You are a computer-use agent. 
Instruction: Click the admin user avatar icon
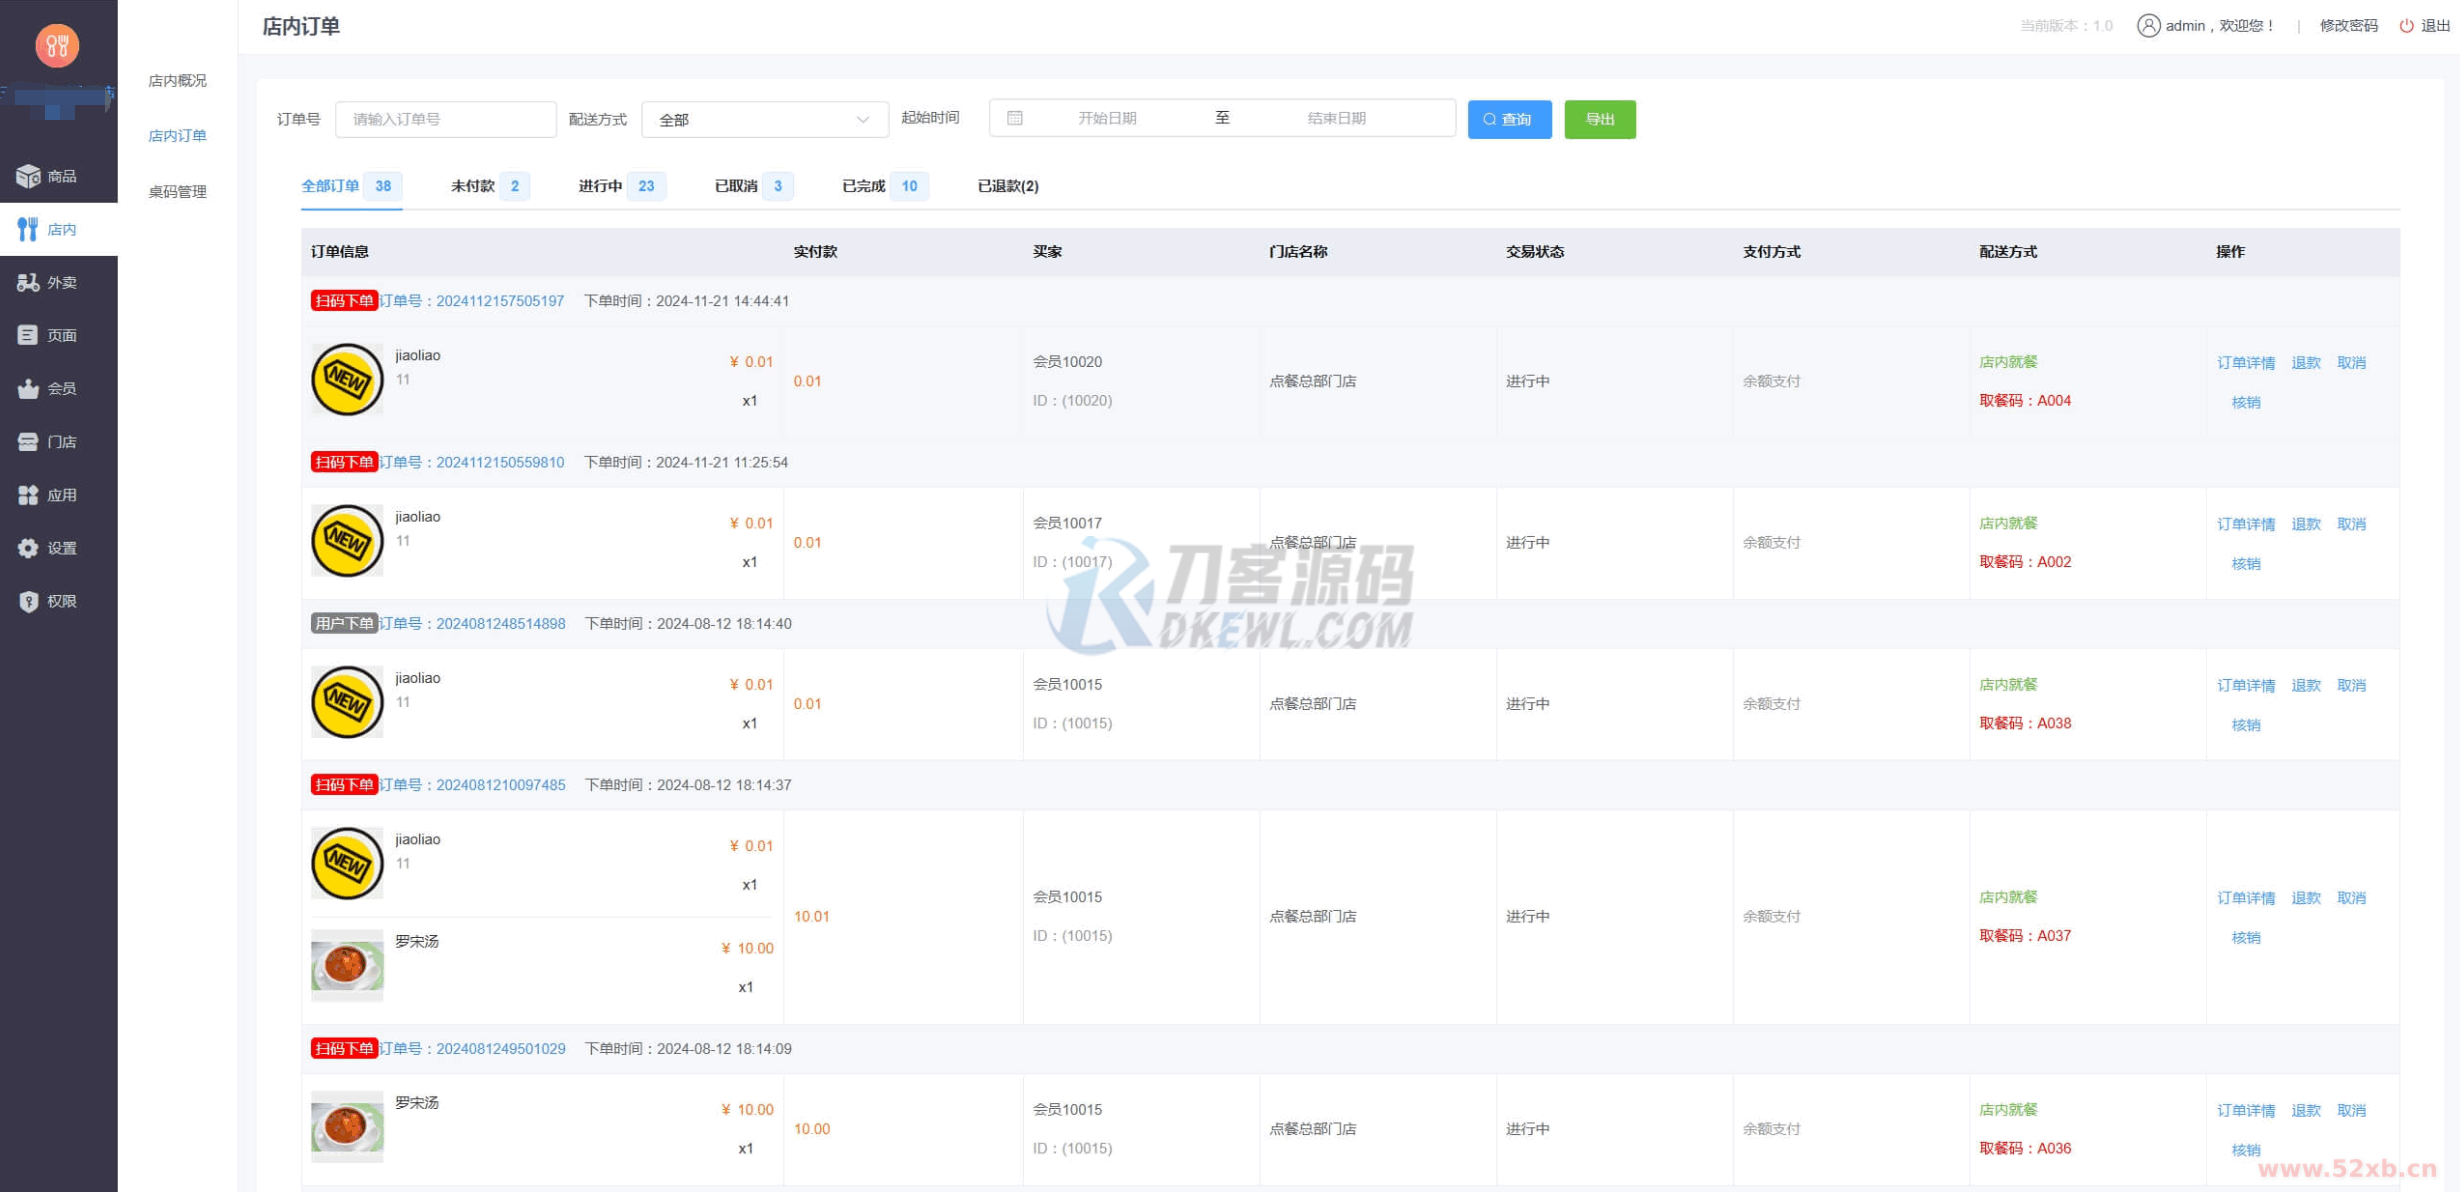2147,26
